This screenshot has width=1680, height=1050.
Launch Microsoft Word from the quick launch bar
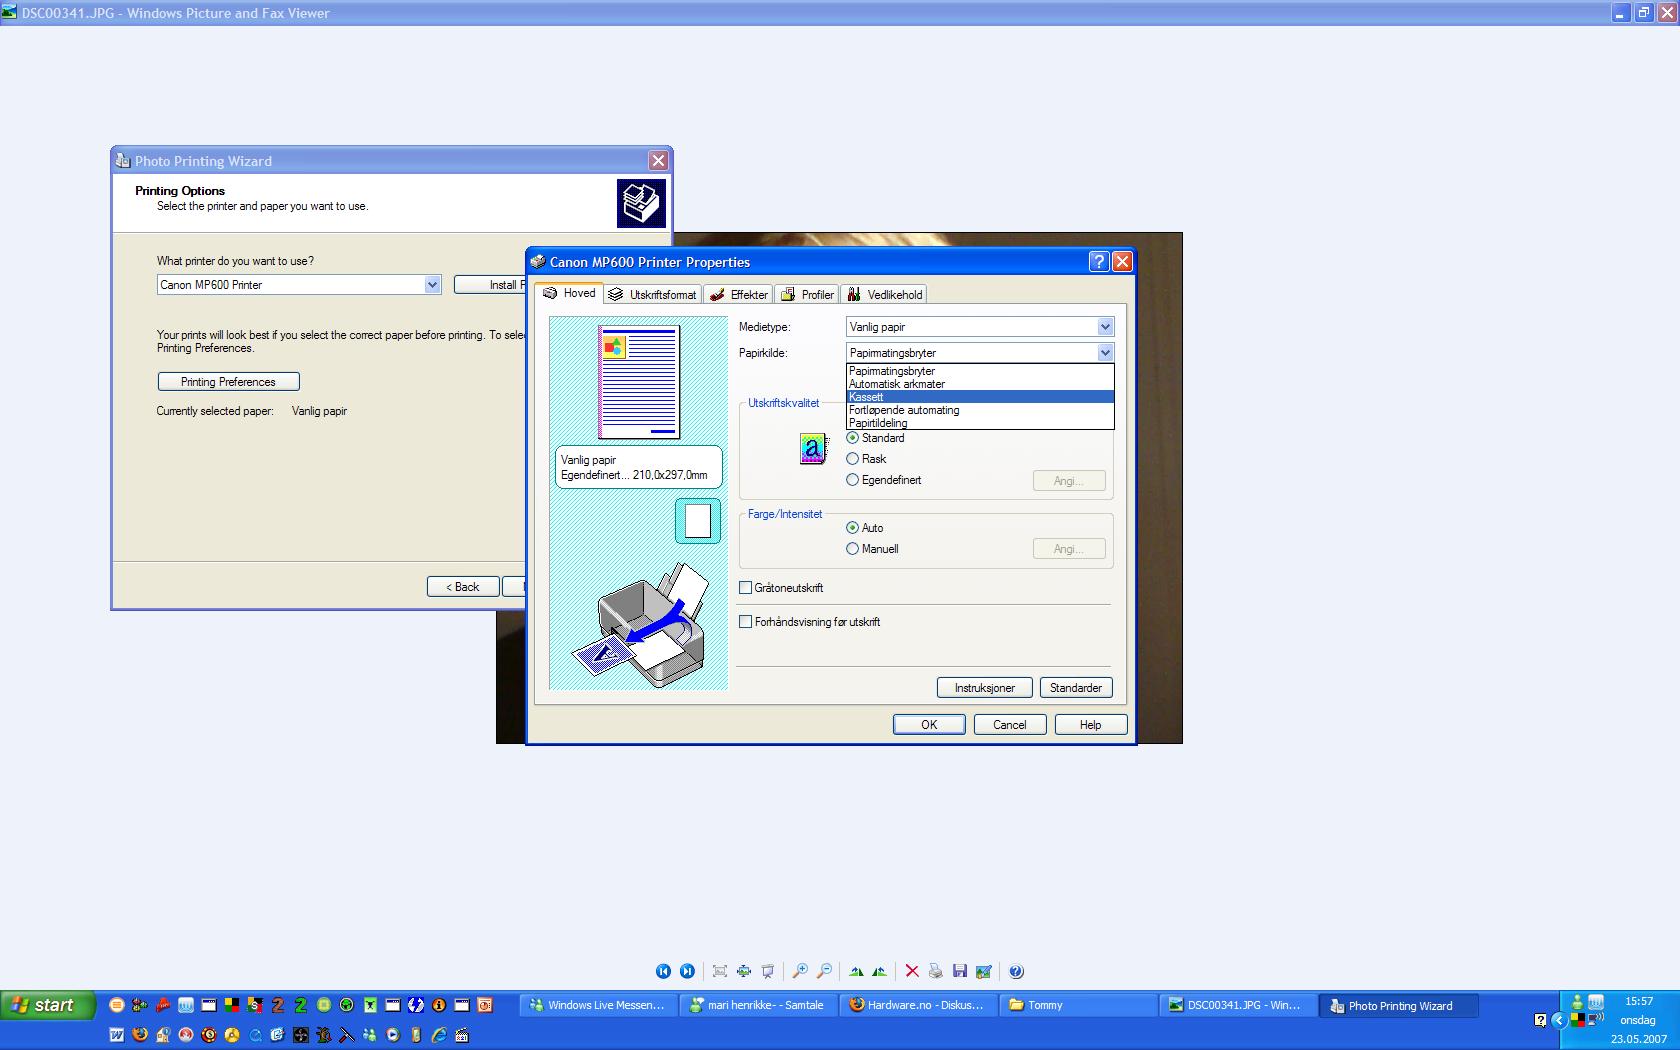[x=117, y=1035]
